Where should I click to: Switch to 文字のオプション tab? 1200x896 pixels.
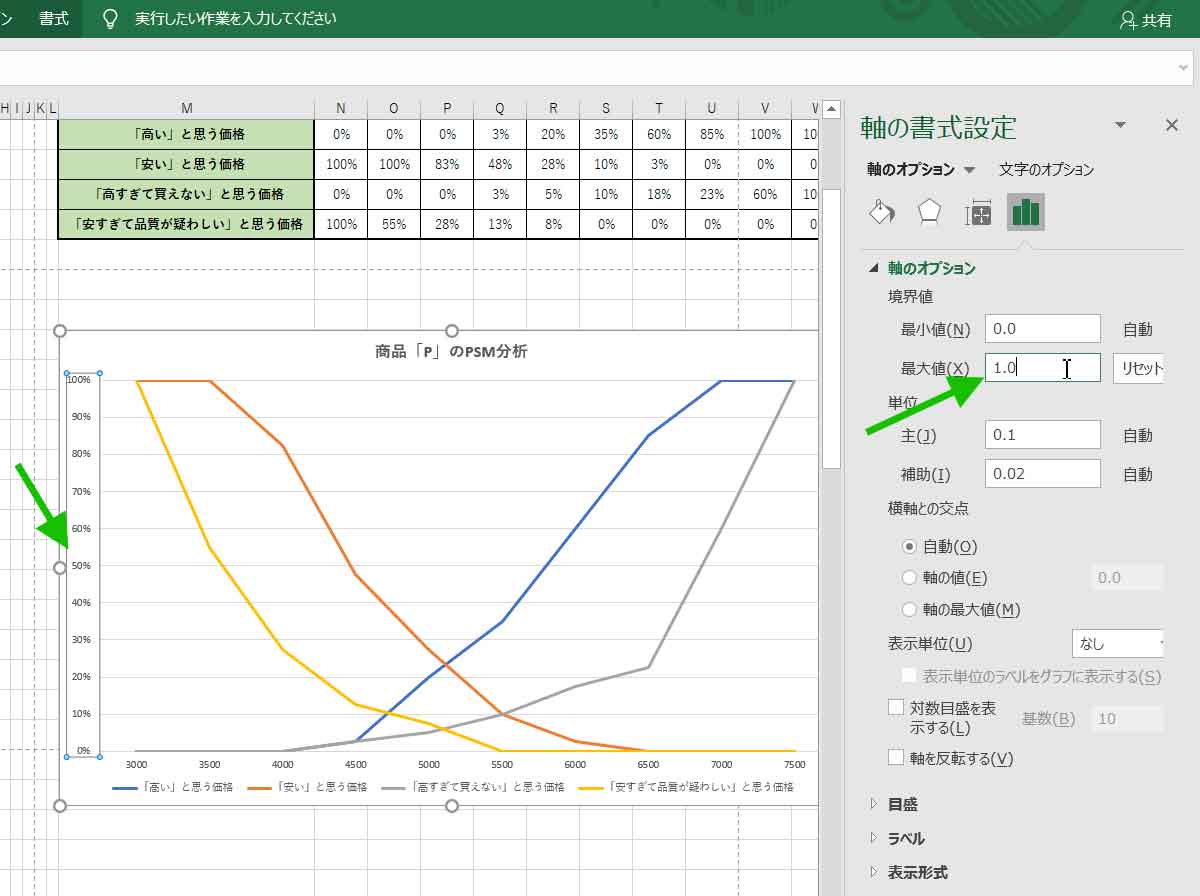coord(1046,170)
